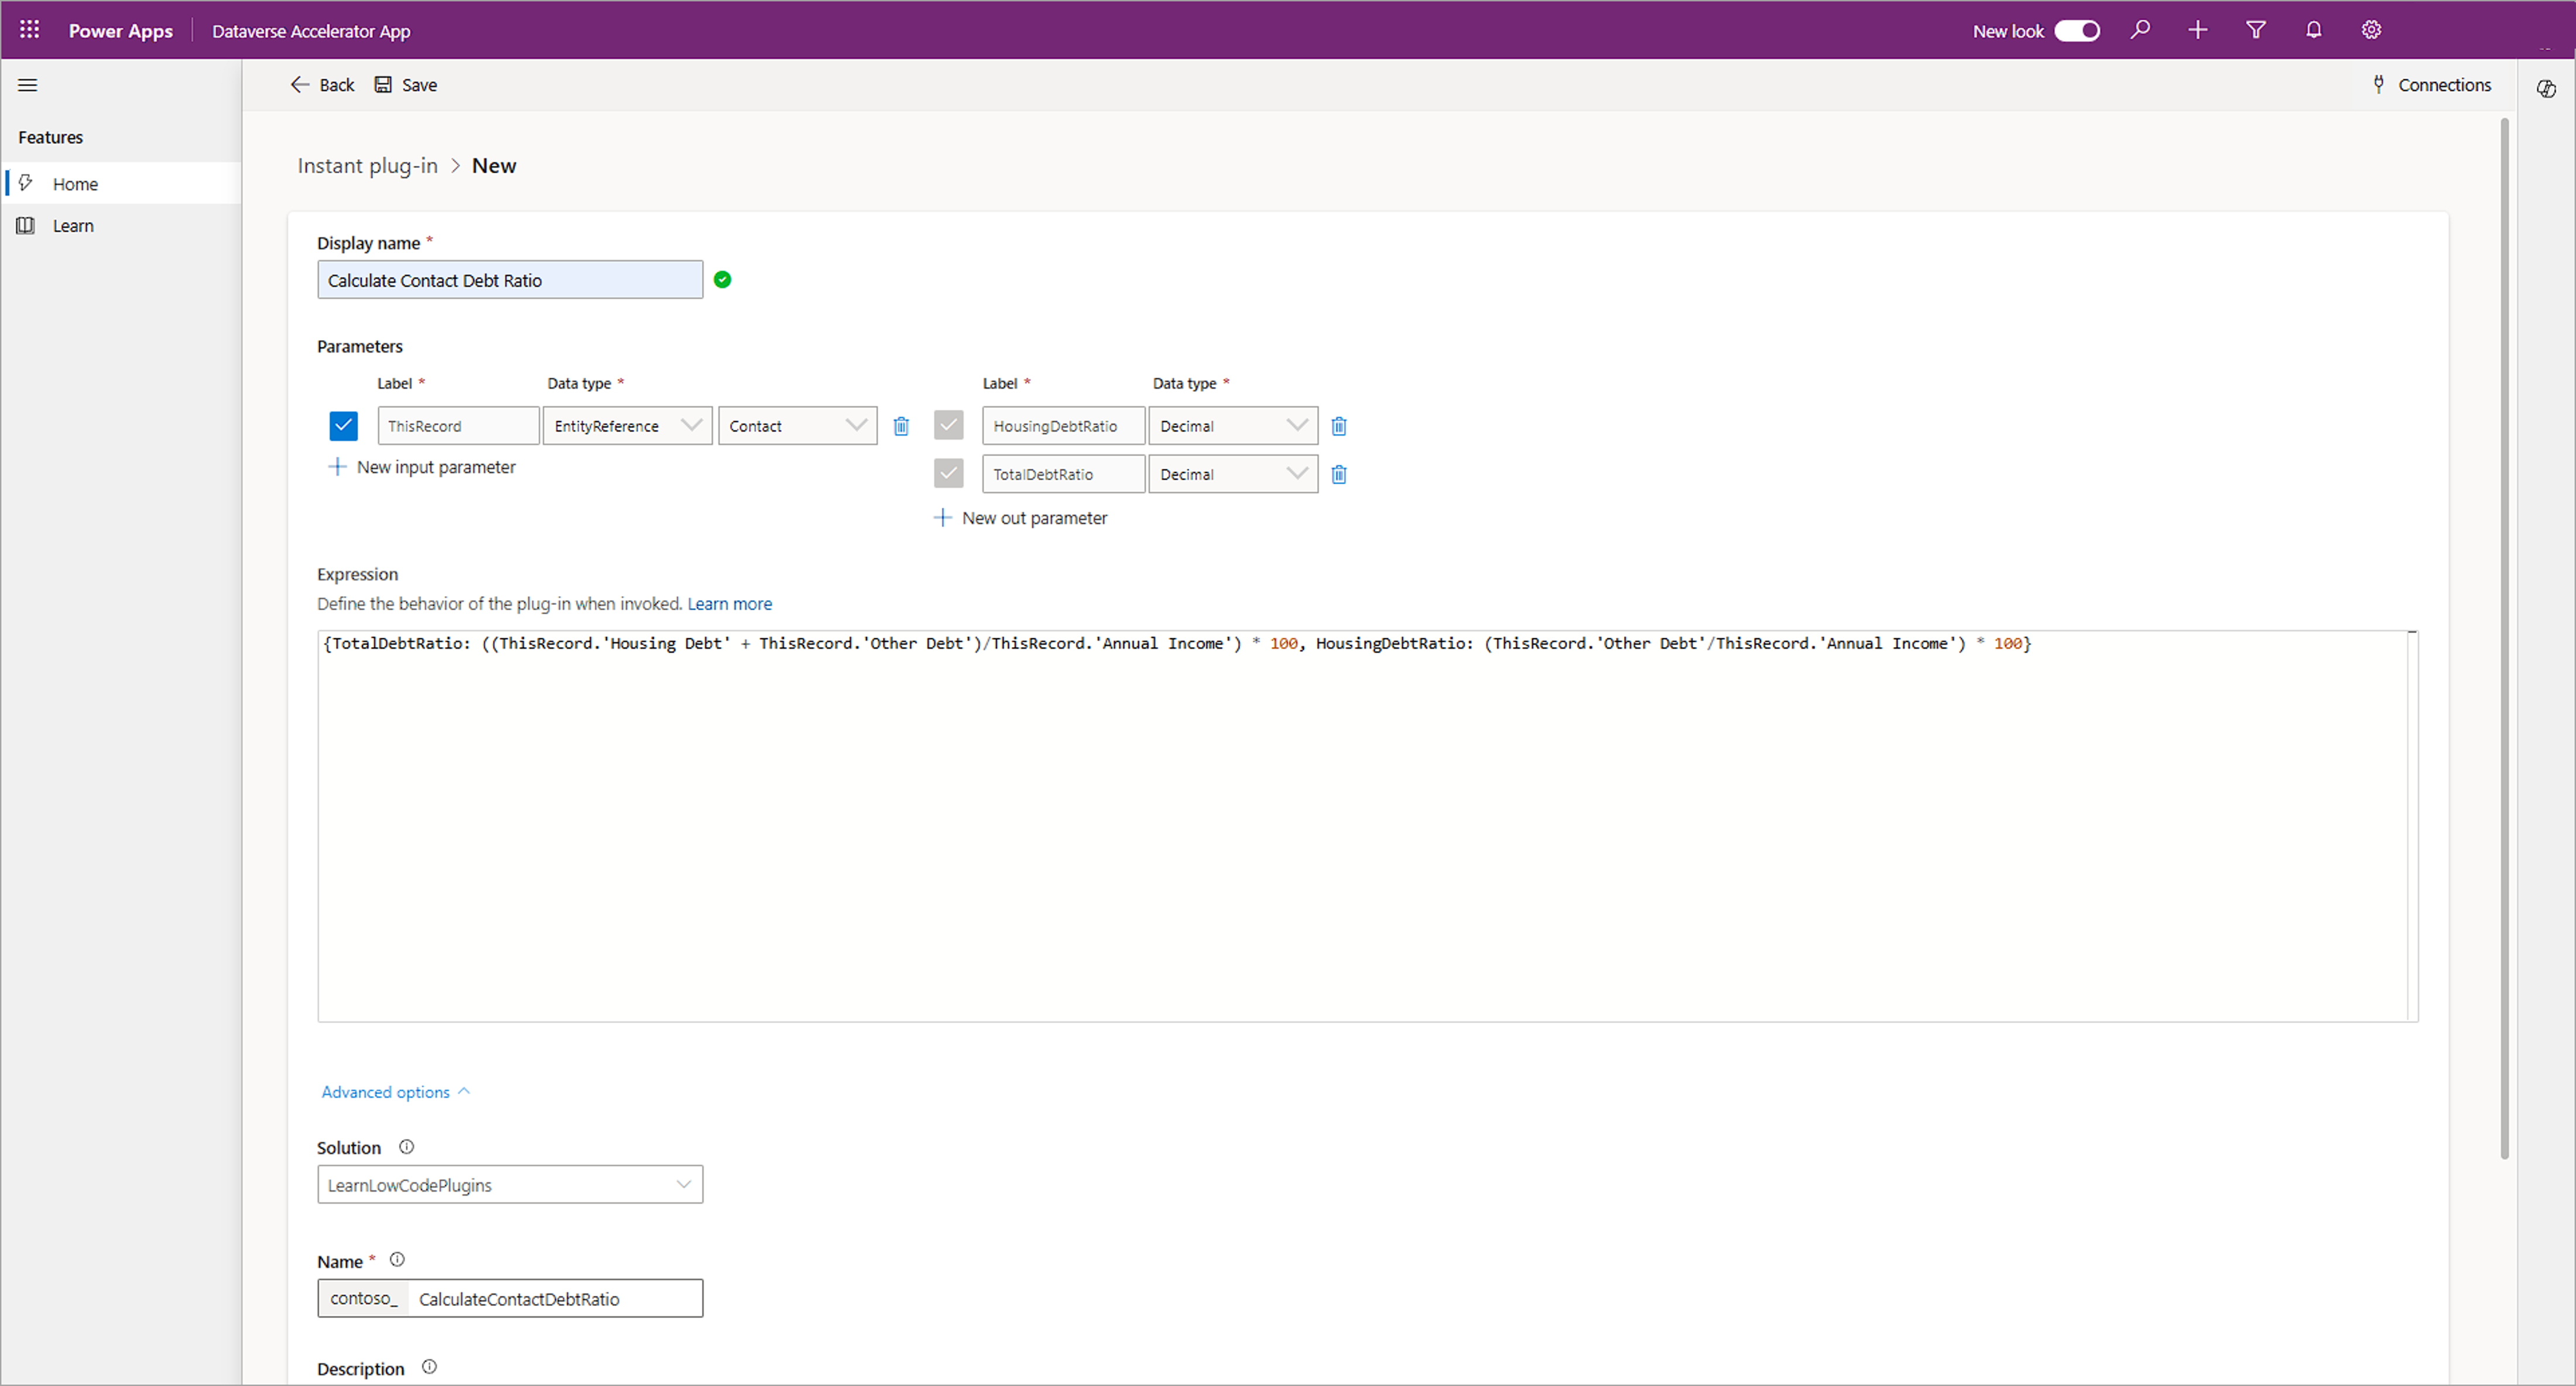Click the Save button

coord(406,85)
